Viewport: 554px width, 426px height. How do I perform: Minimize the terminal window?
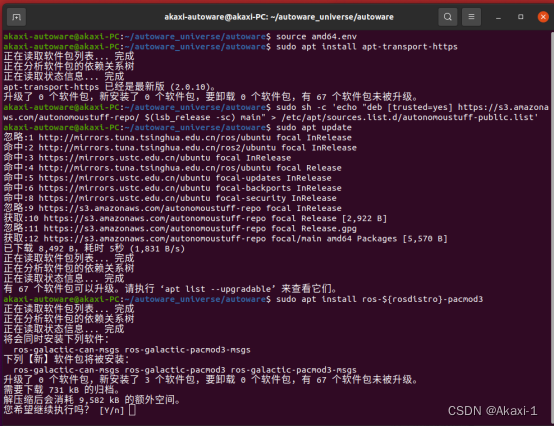[498, 17]
